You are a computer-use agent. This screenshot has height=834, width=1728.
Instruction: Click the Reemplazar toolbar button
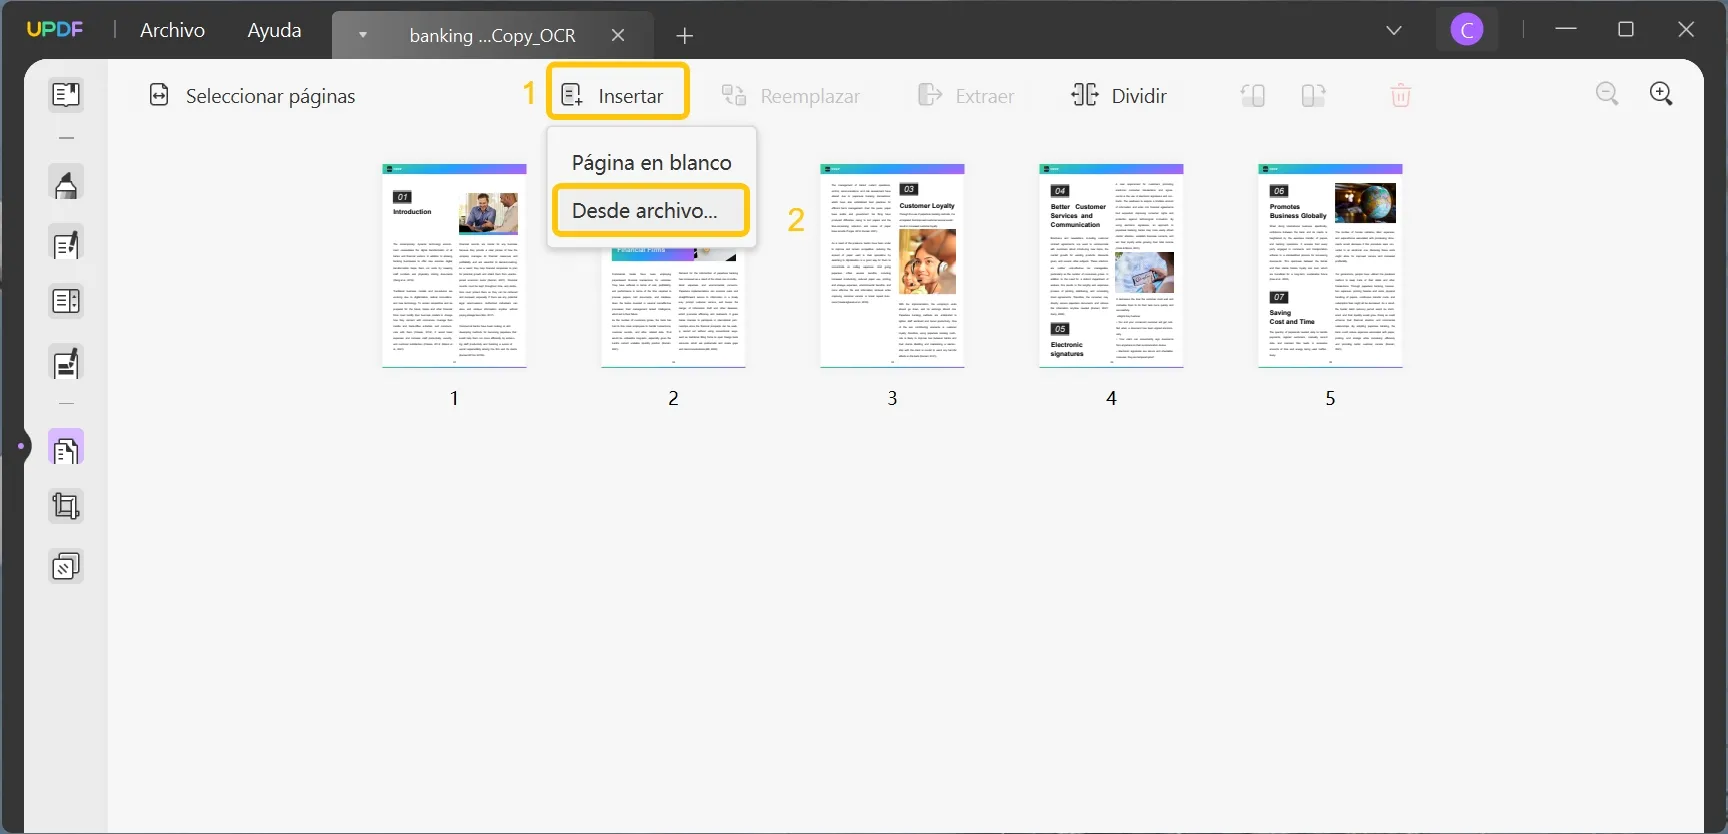click(x=791, y=96)
